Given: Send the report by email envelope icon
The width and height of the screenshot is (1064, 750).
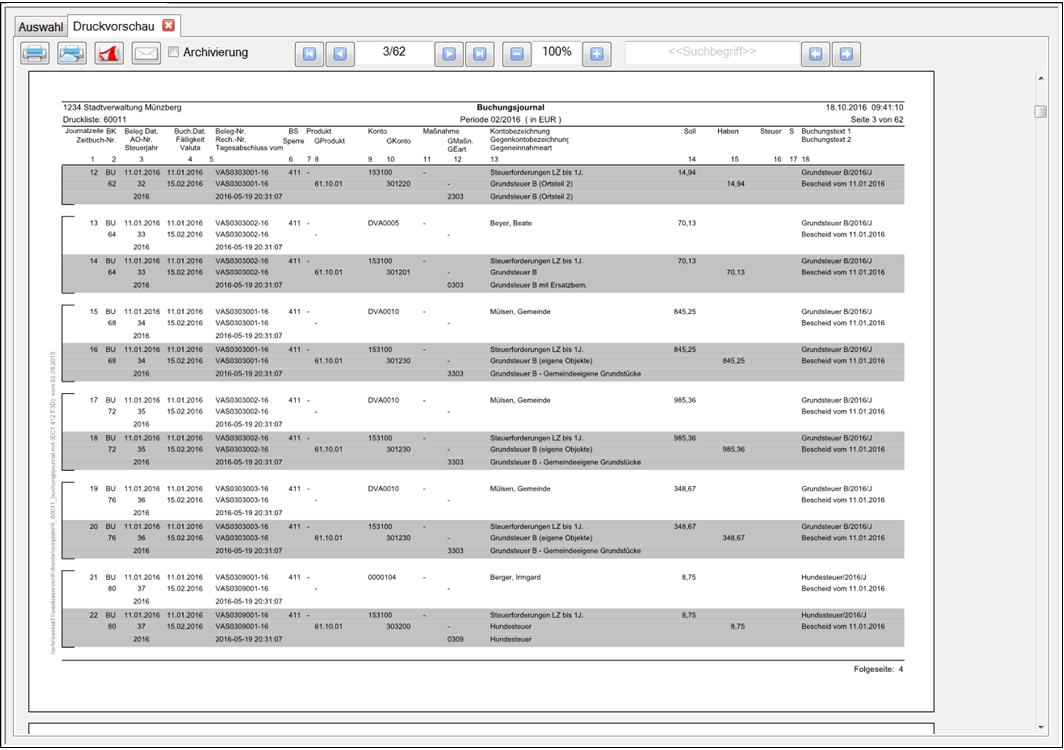Looking at the screenshot, I should (146, 54).
